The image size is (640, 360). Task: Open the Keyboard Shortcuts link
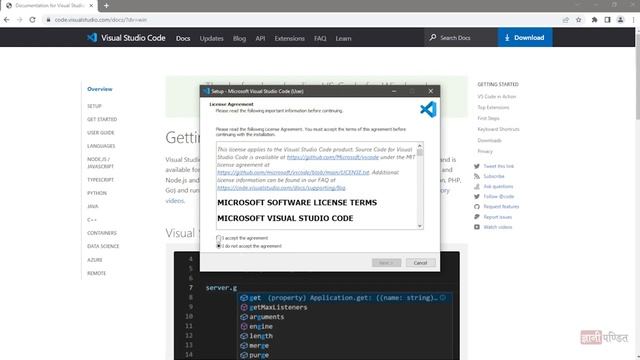click(498, 129)
